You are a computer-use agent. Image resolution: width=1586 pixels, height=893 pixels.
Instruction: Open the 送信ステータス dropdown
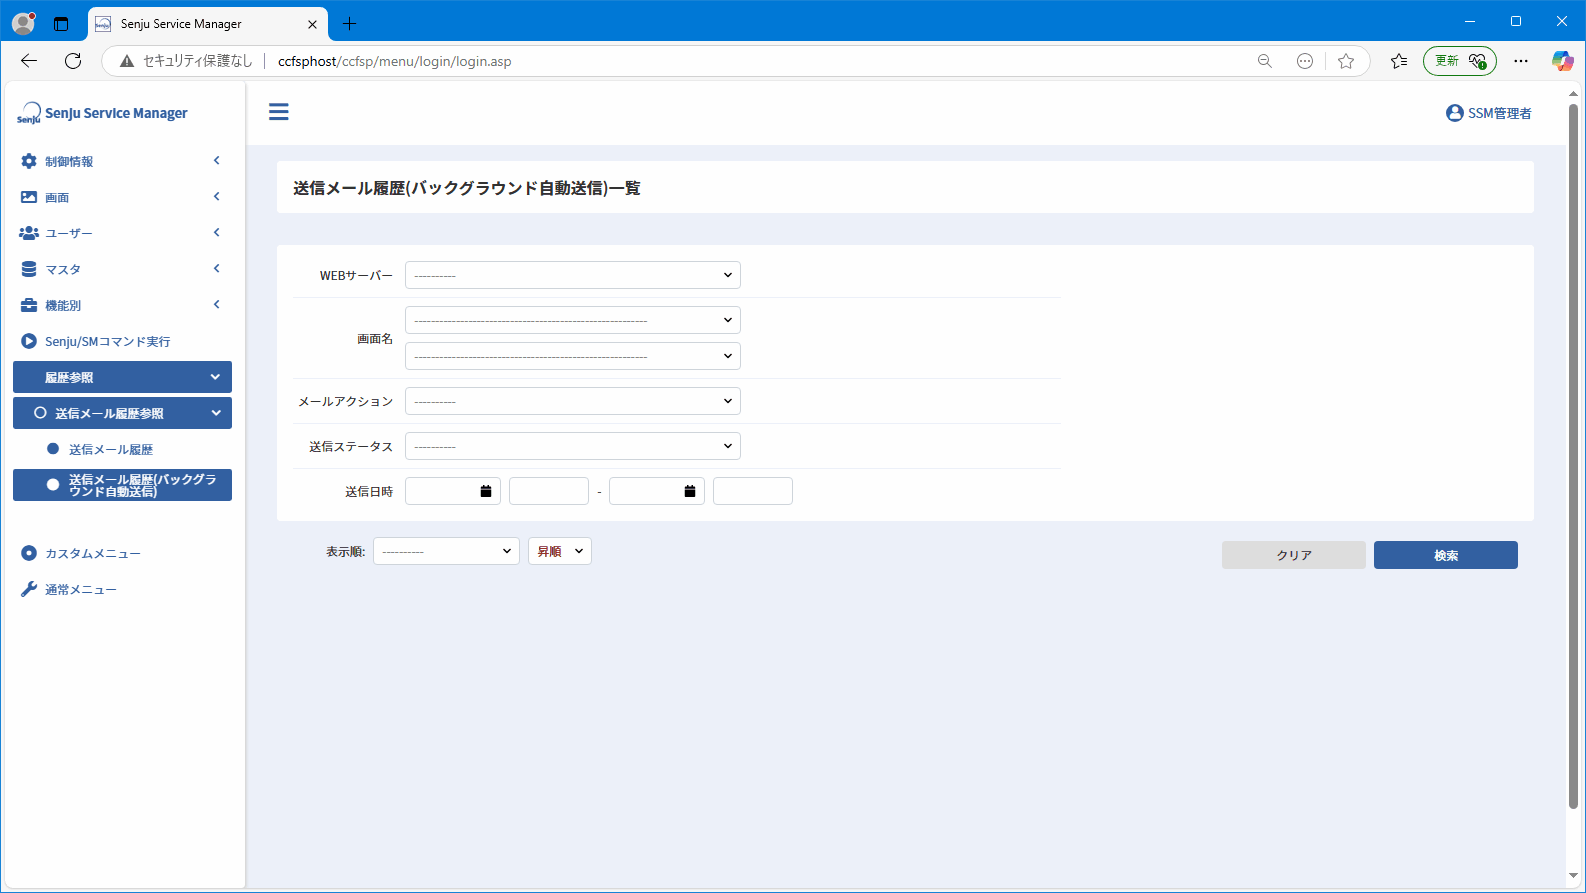(573, 446)
